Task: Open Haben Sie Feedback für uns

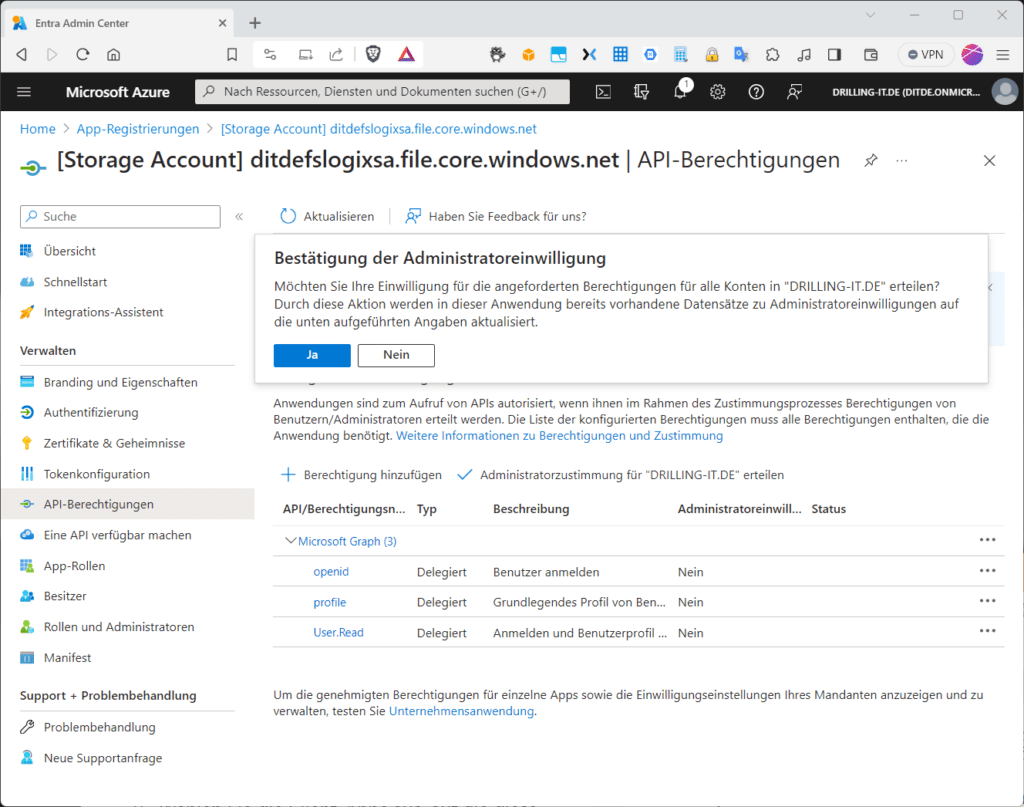Action: pyautogui.click(x=496, y=217)
